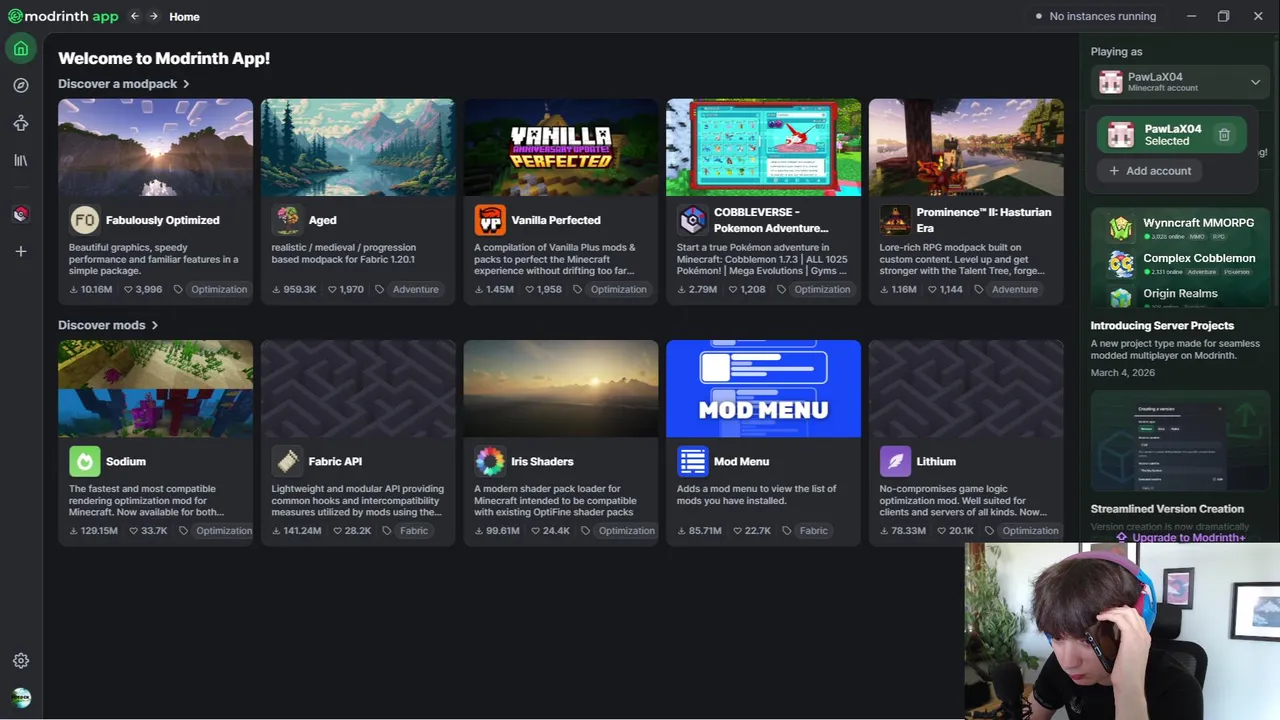Click Add account button
Image resolution: width=1280 pixels, height=720 pixels.
(1150, 171)
